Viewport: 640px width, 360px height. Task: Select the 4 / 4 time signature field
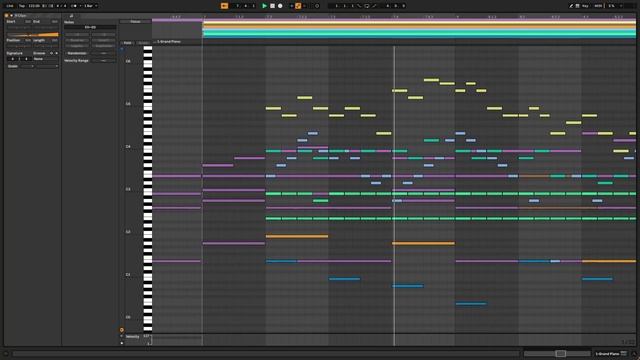pyautogui.click(x=61, y=6)
